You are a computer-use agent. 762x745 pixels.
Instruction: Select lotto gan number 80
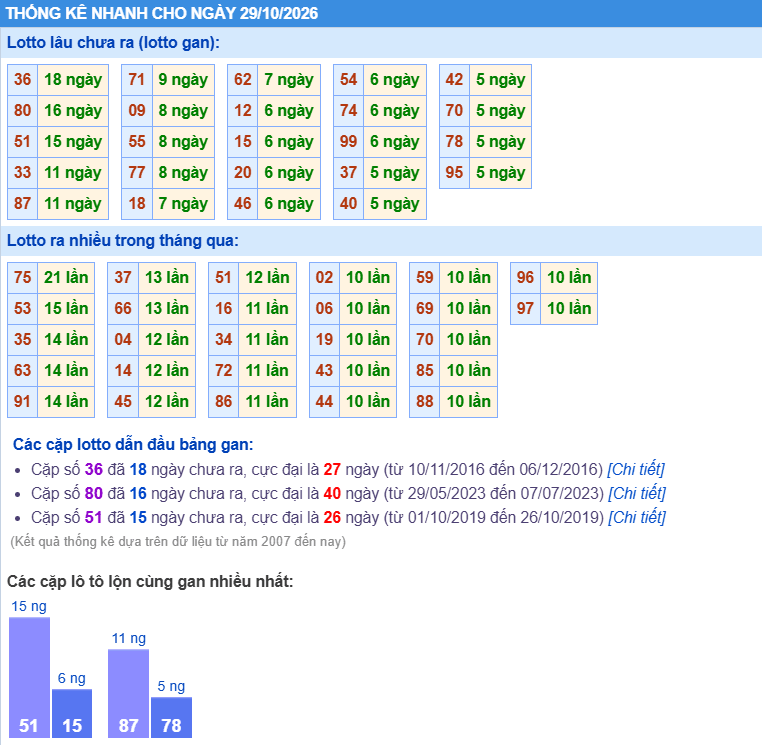tap(23, 111)
